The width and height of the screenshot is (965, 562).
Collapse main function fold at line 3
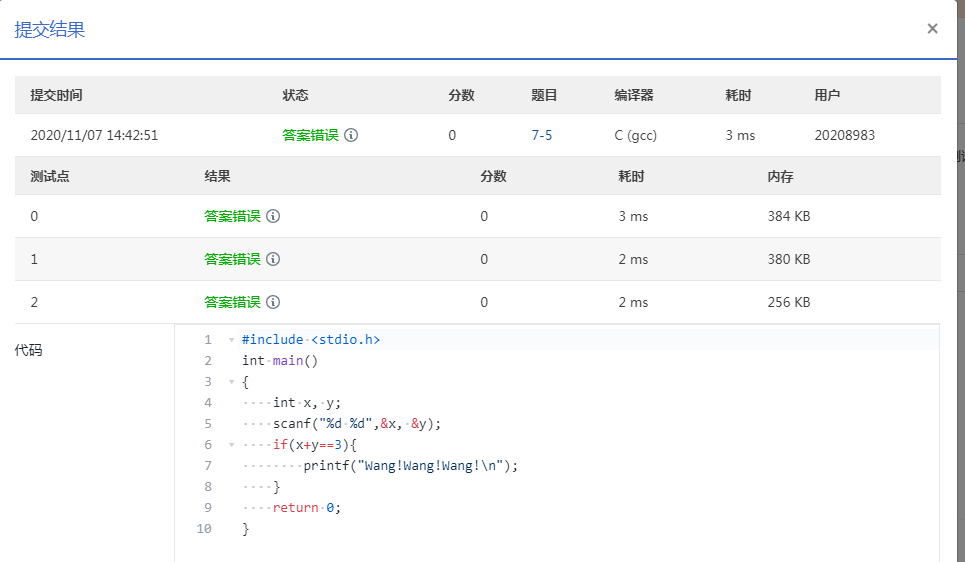pyautogui.click(x=231, y=382)
